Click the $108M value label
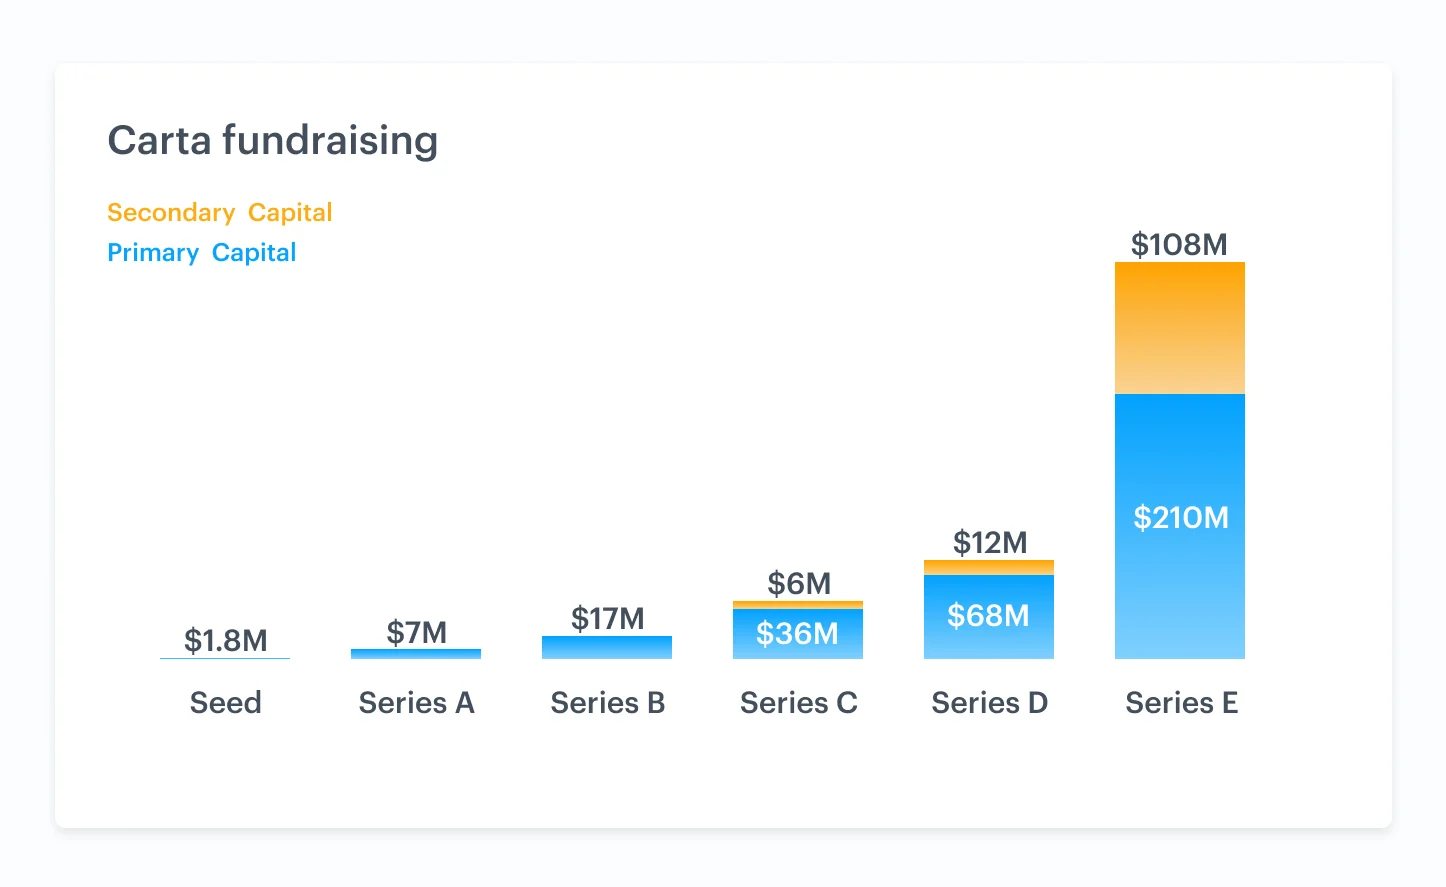The image size is (1446, 887). [1179, 244]
